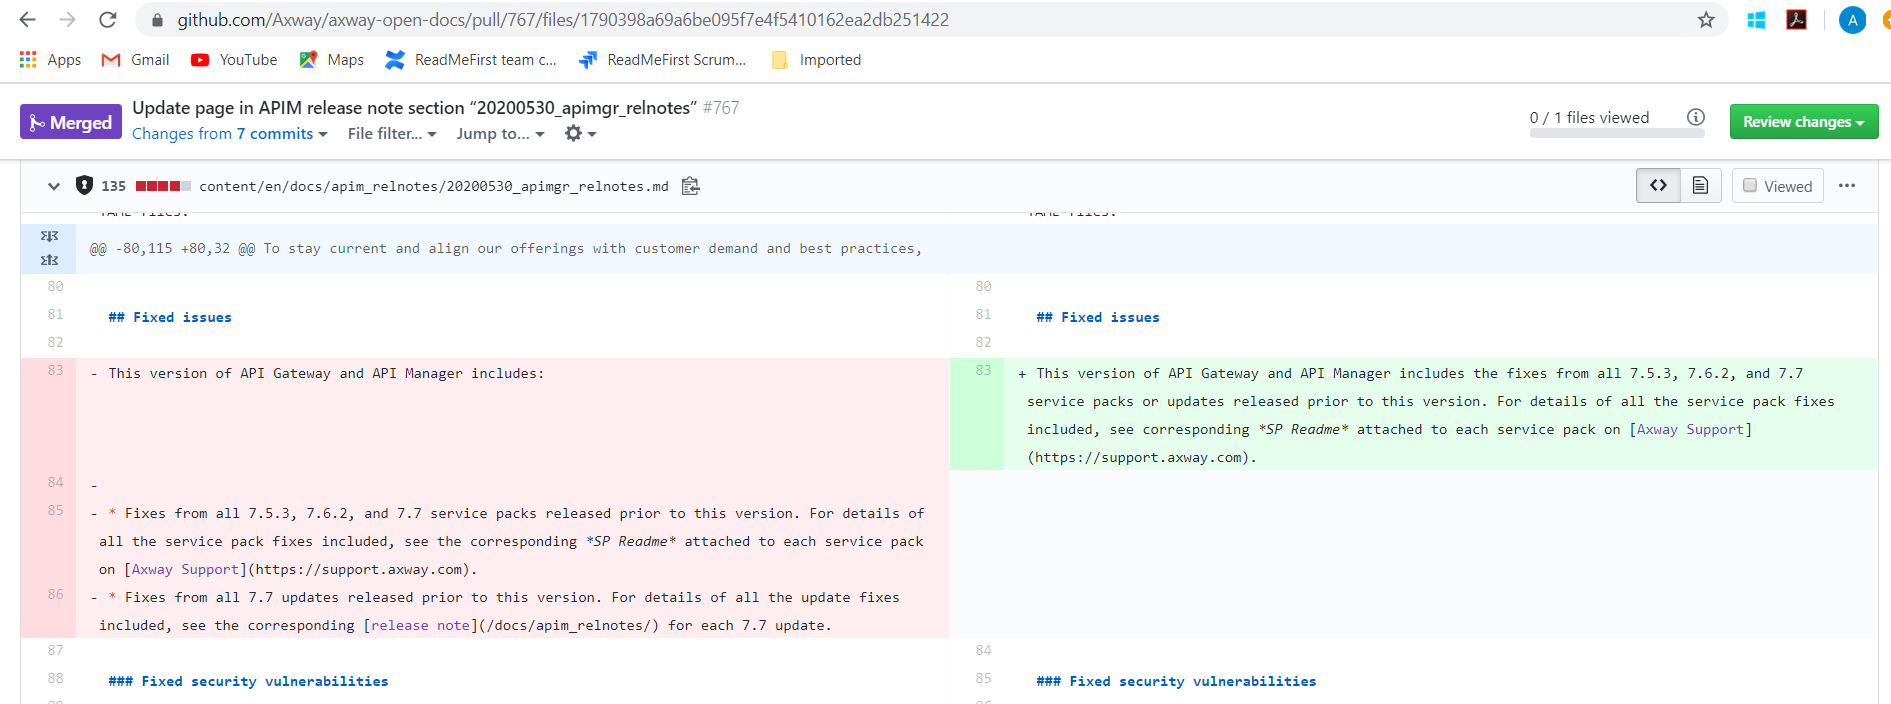Switch to rich diff document view
The image size is (1891, 704).
tap(1700, 185)
